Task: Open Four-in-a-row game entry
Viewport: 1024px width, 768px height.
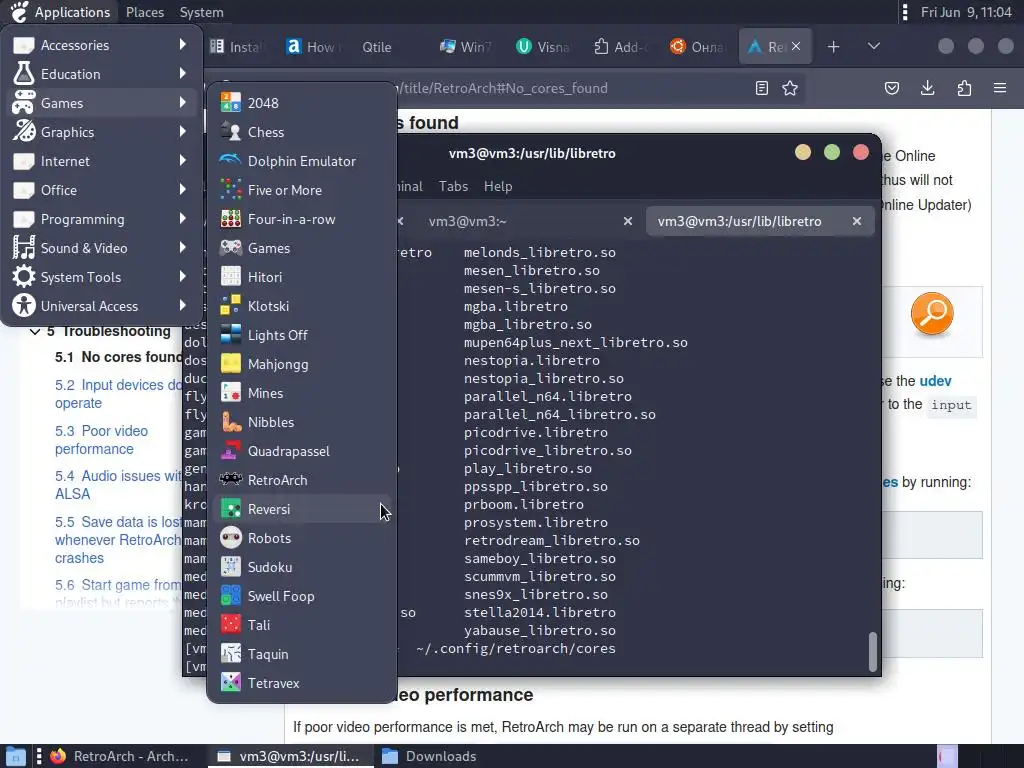Action: 302,219
